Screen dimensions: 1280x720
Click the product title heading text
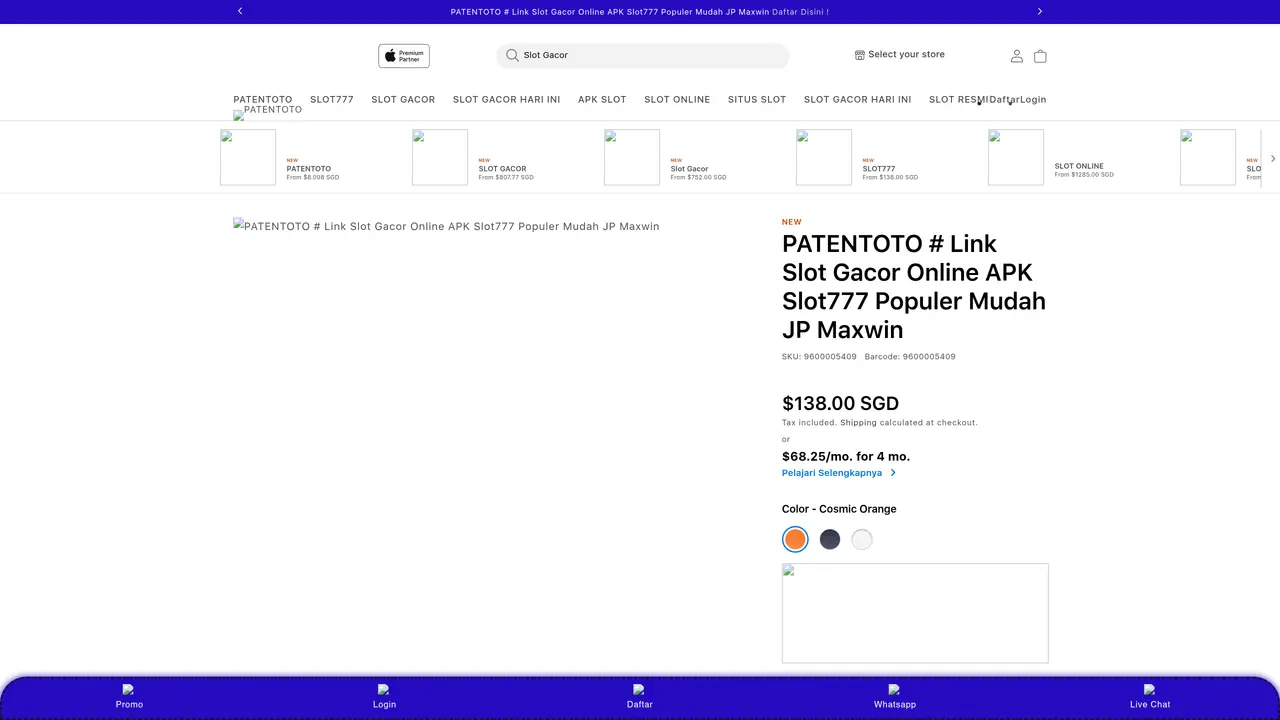[x=914, y=286]
